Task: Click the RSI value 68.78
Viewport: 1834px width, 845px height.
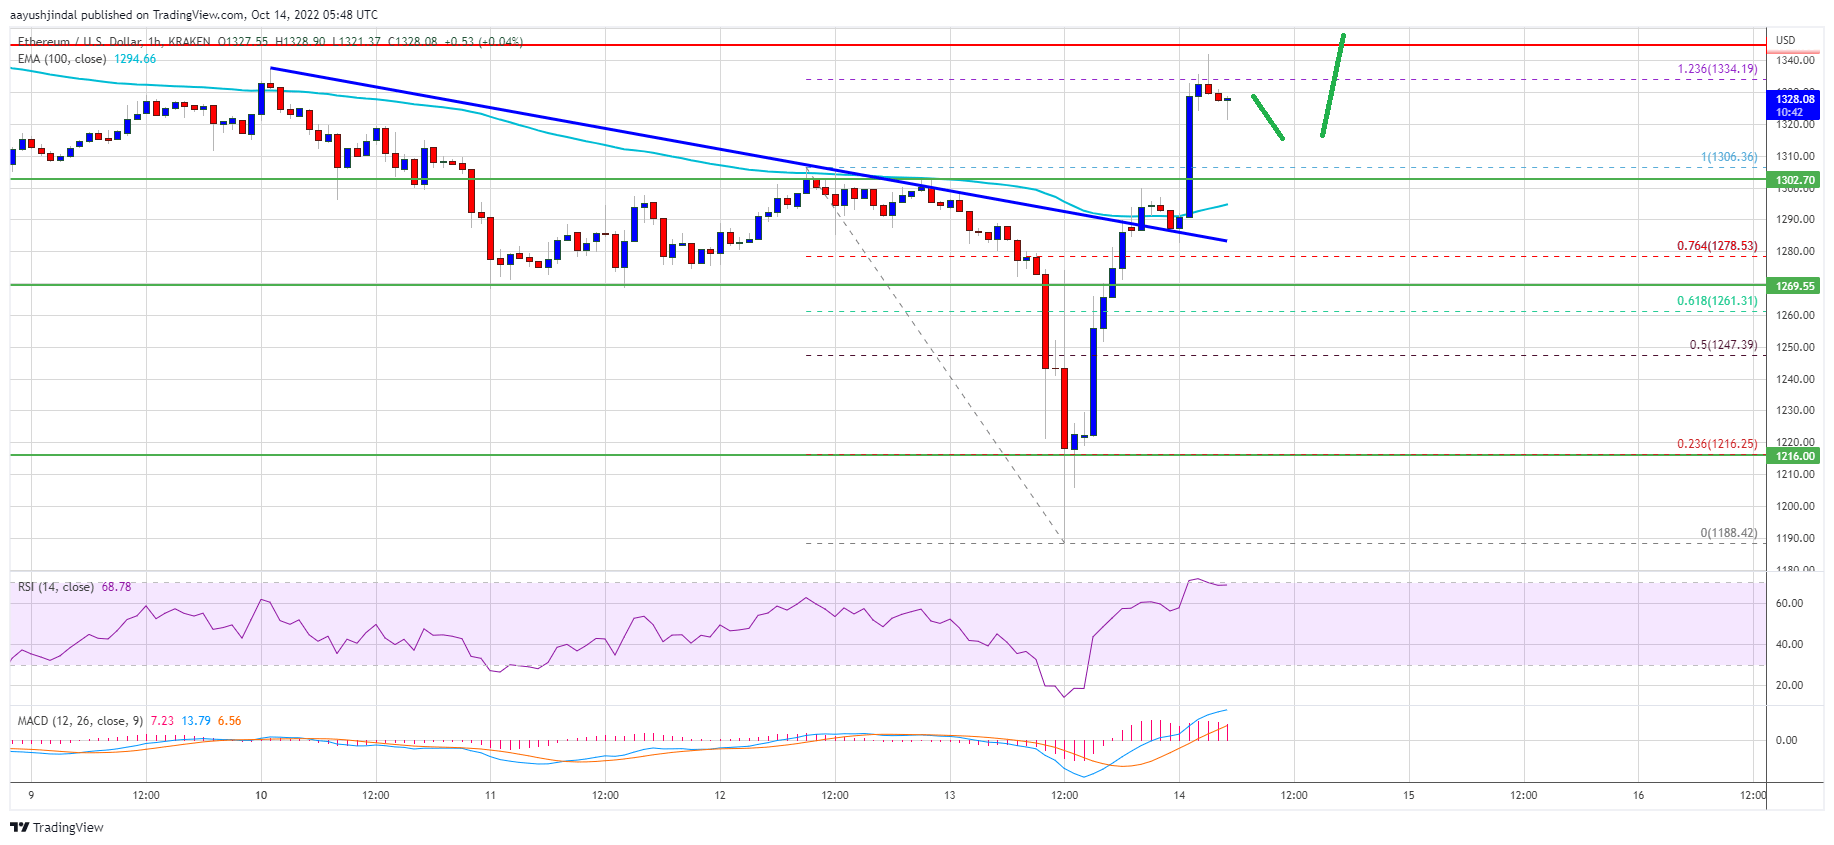Action: (x=116, y=587)
